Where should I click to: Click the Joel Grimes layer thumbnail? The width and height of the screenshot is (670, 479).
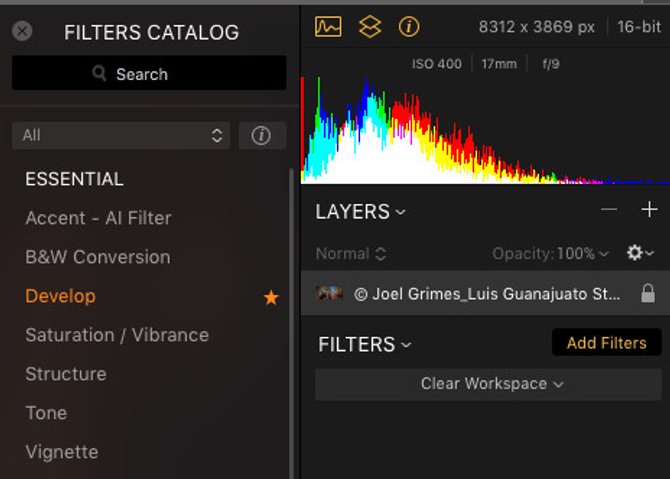tap(329, 293)
